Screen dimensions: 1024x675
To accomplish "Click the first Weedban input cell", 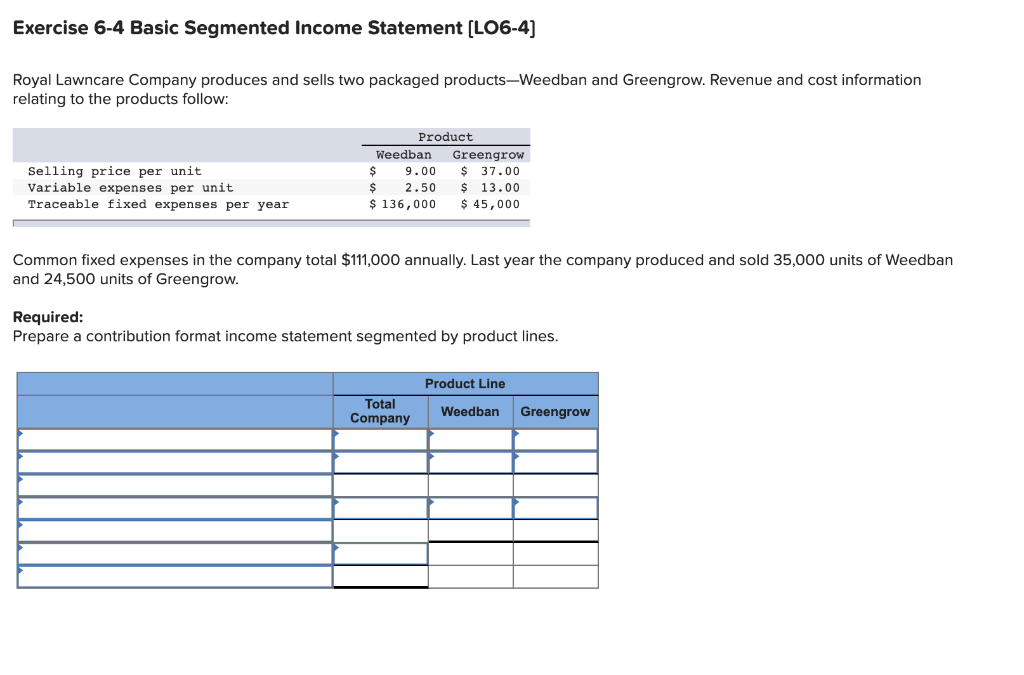I will 470,438.
